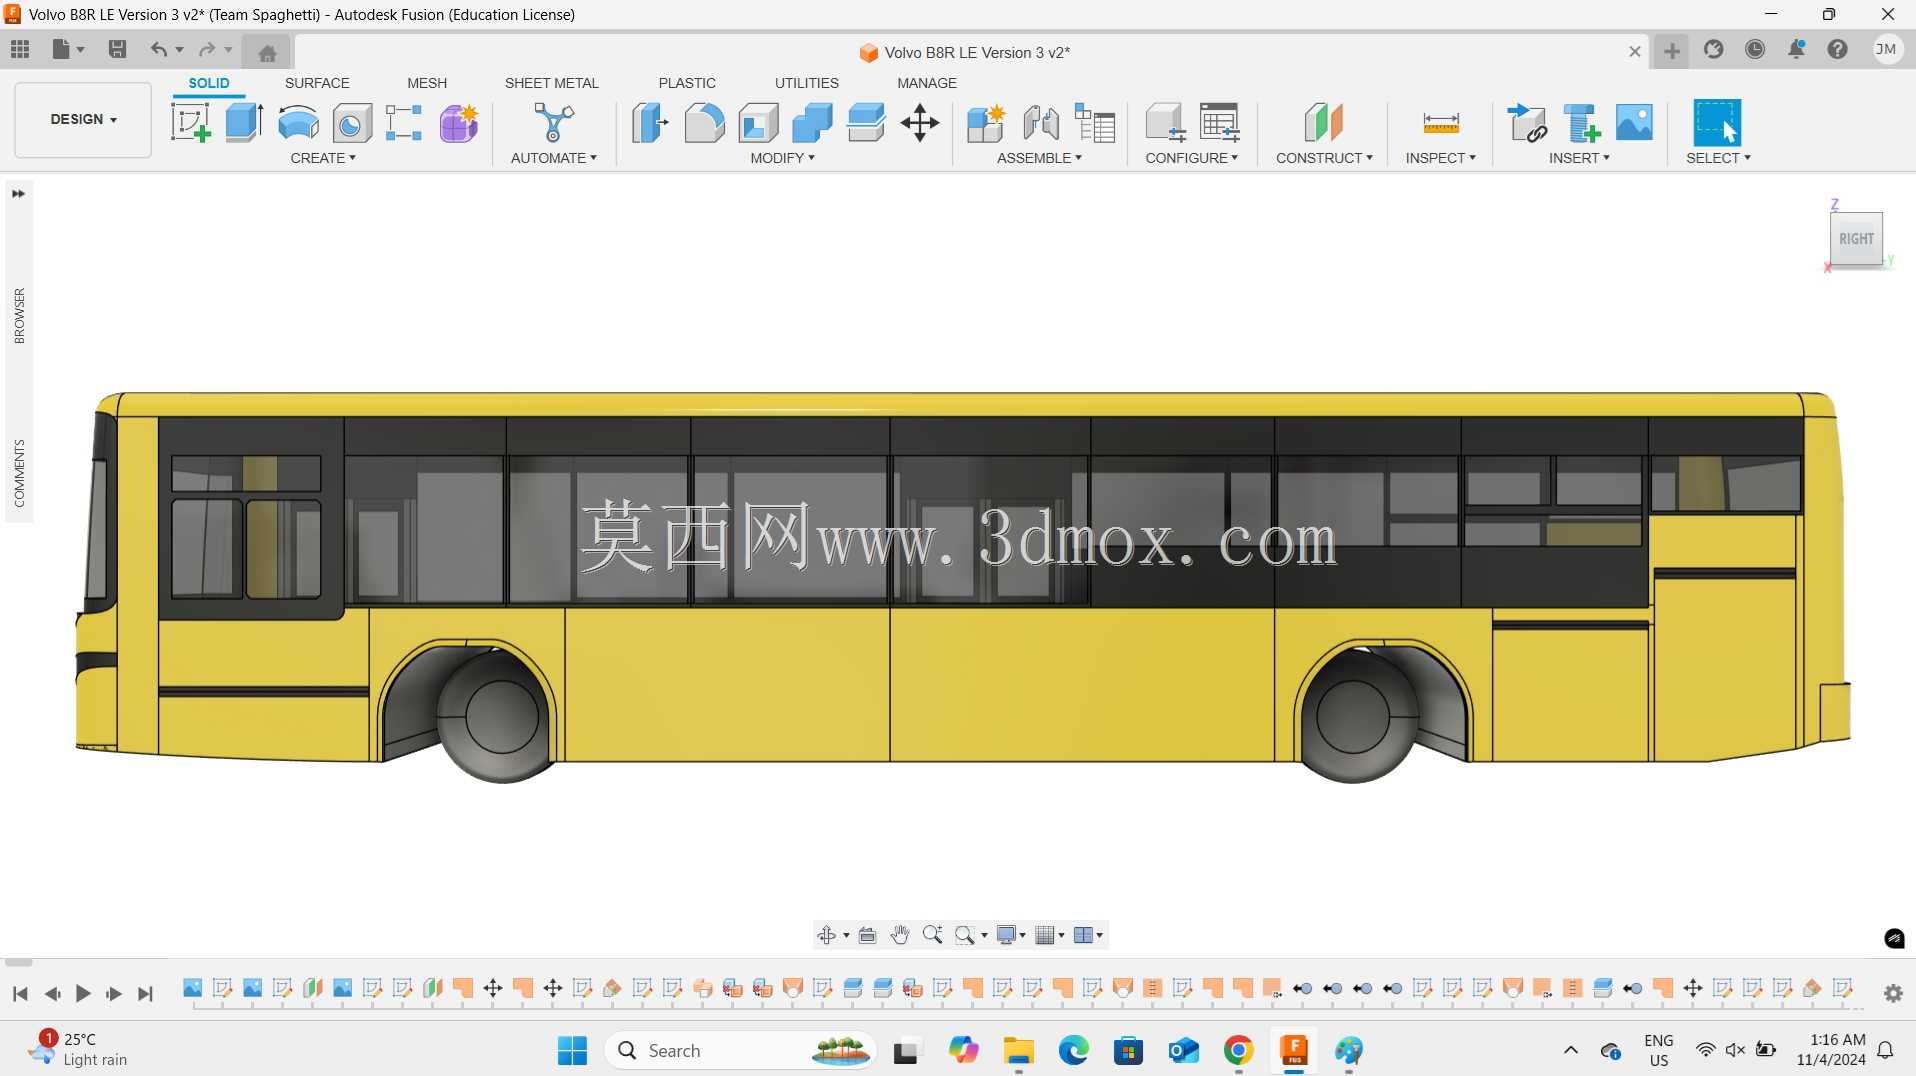Go to the Home tab icon
The height and width of the screenshot is (1076, 1916).
point(267,52)
